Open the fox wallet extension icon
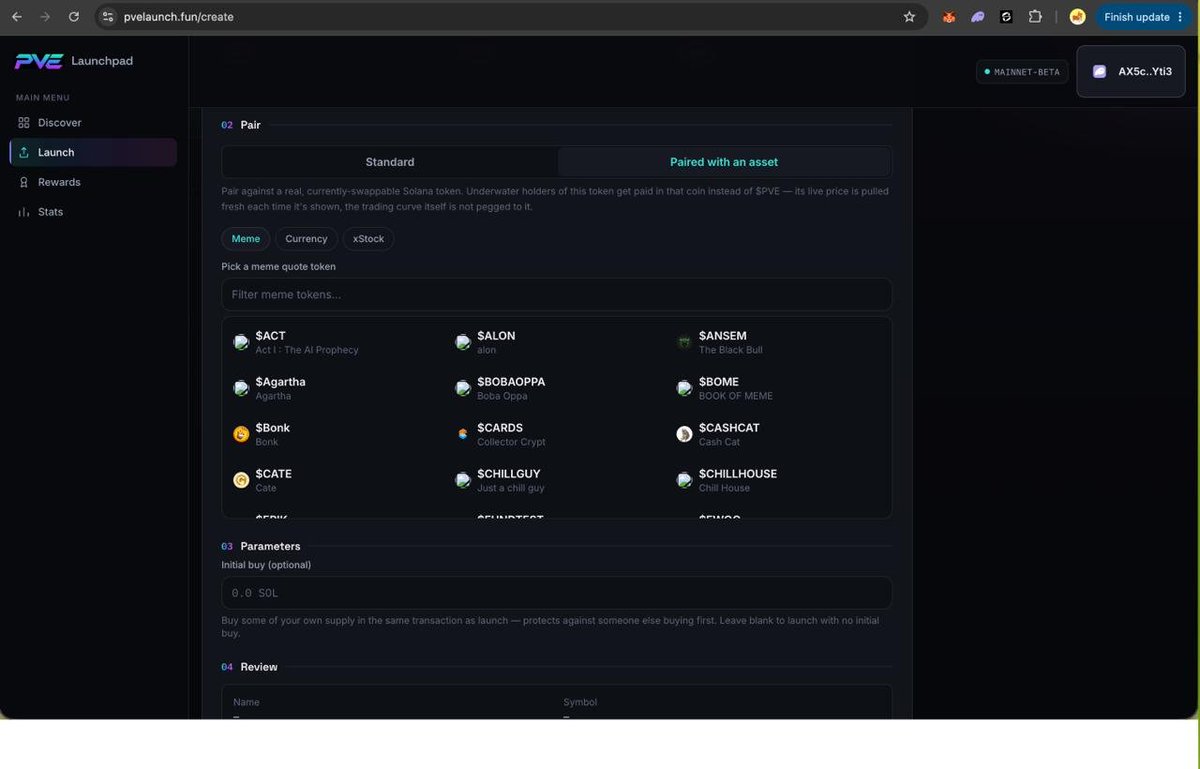1200x769 pixels. coord(949,17)
